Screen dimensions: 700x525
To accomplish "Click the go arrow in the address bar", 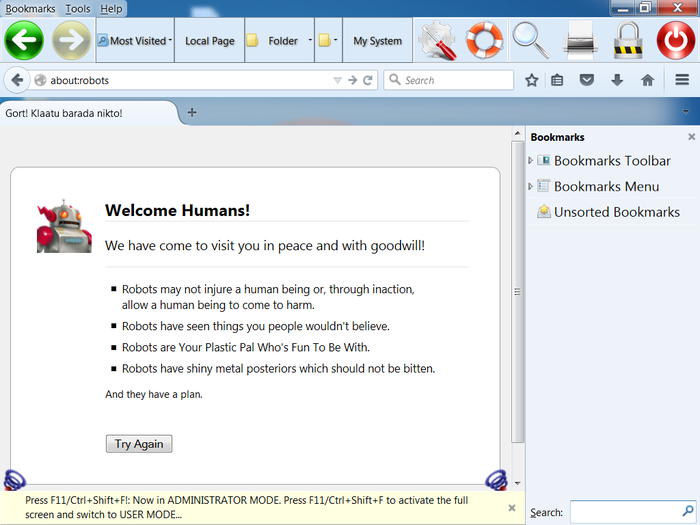I will (353, 80).
